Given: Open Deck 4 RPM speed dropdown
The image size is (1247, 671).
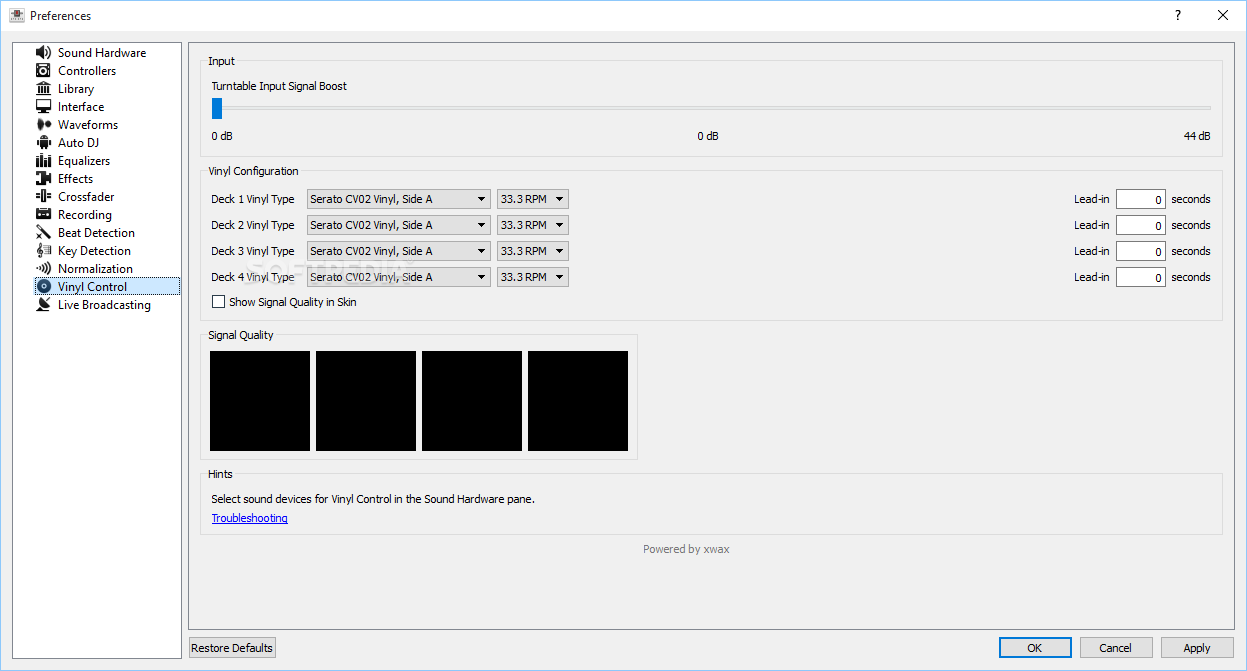Looking at the screenshot, I should click(533, 277).
